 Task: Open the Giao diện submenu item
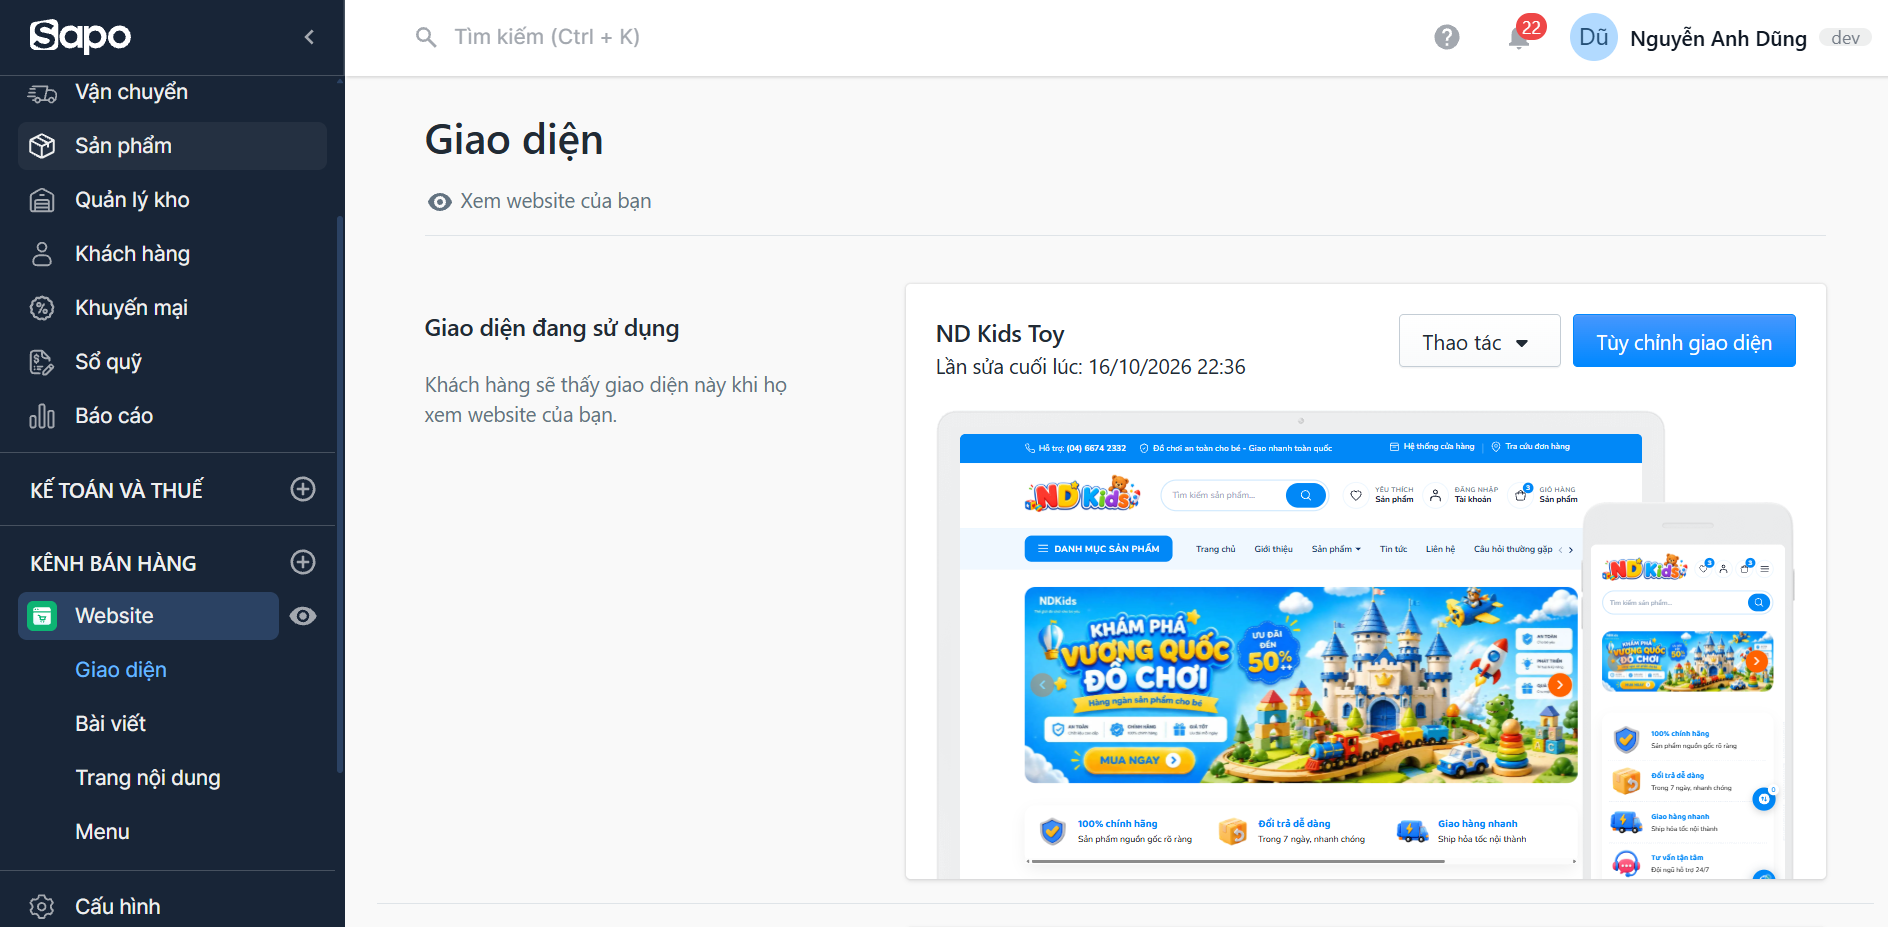(x=121, y=670)
